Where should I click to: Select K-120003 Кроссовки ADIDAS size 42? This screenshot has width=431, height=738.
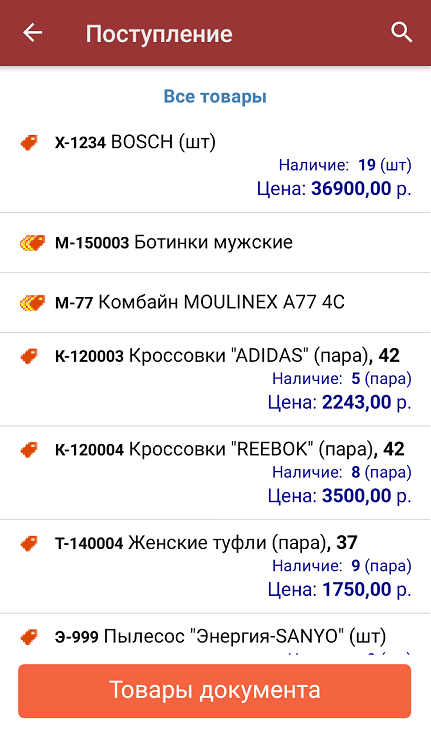click(215, 379)
